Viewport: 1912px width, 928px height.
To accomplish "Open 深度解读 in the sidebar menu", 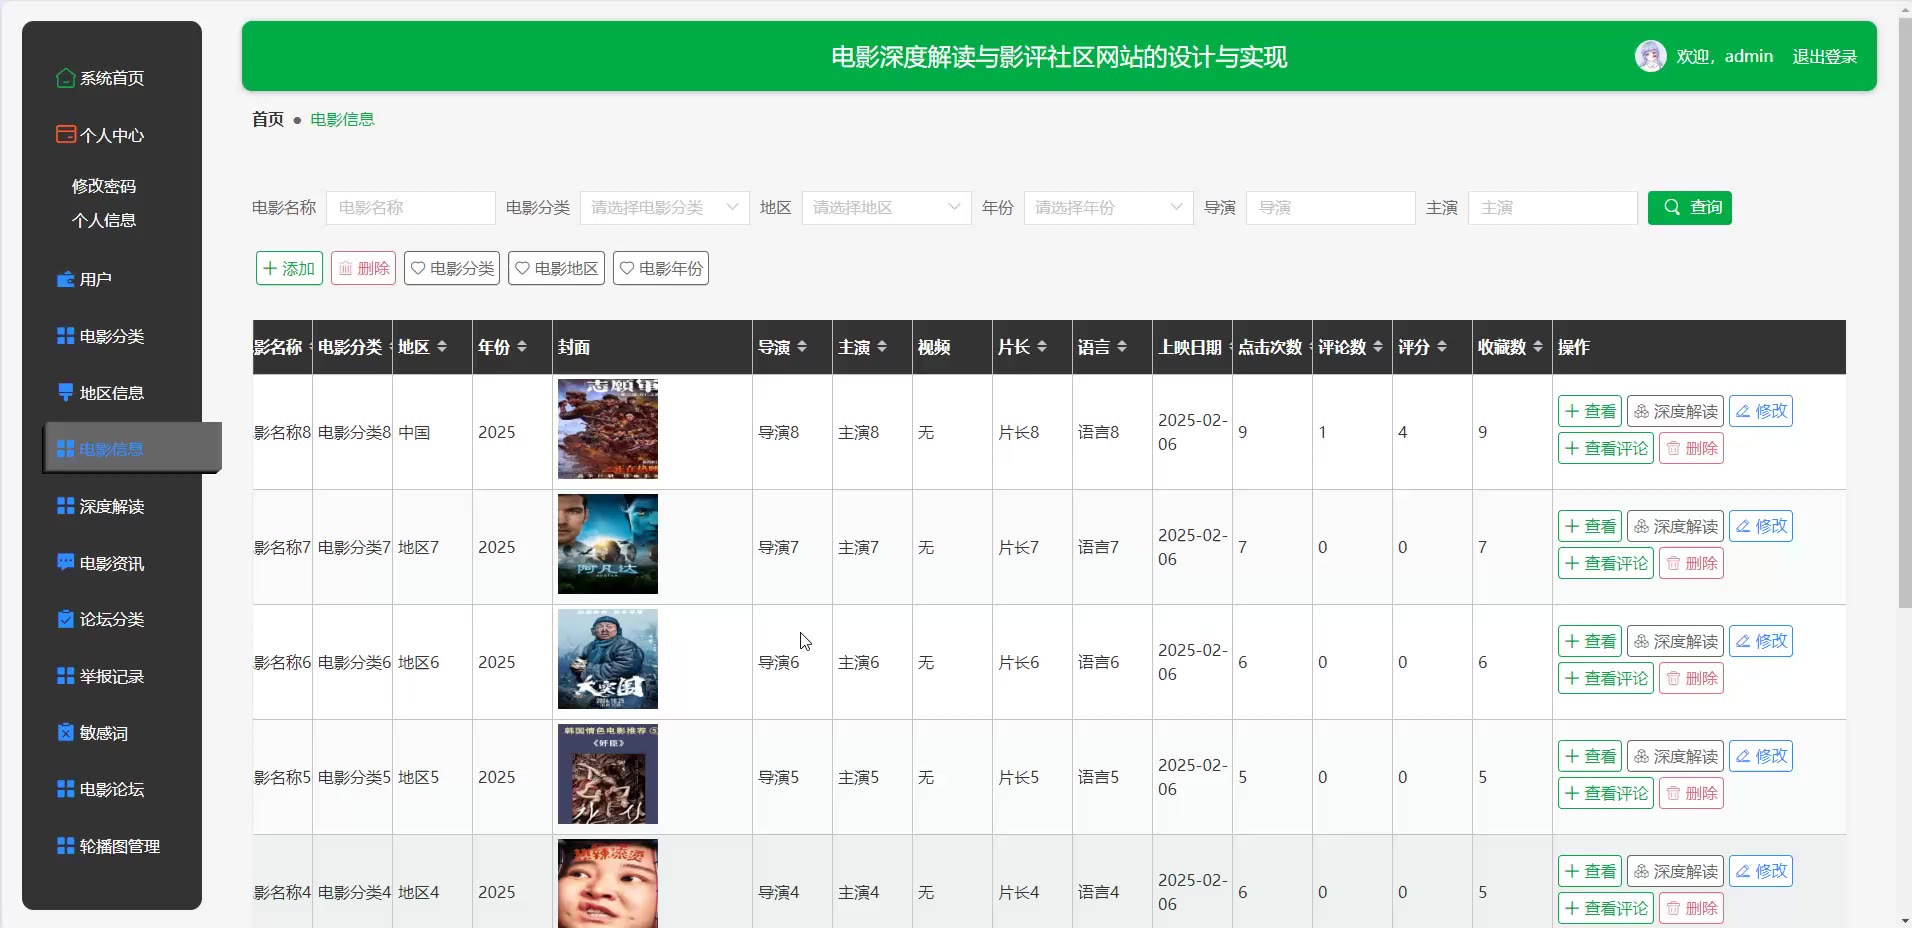I will coord(111,506).
